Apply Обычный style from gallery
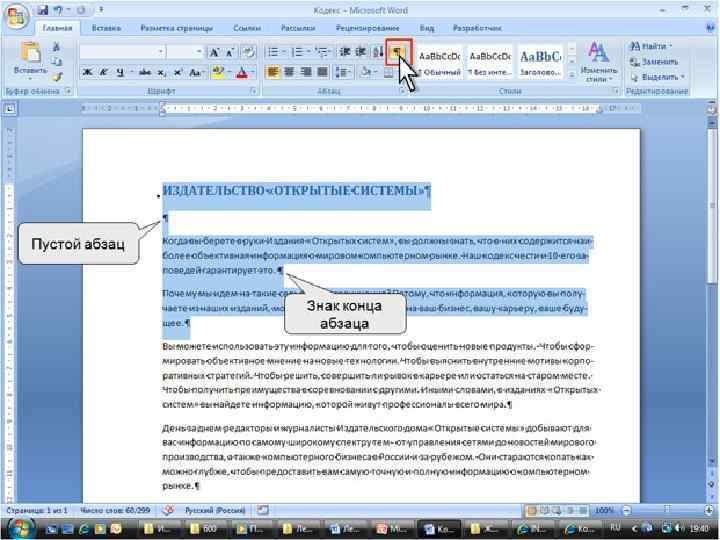720x540 pixels. click(x=439, y=62)
